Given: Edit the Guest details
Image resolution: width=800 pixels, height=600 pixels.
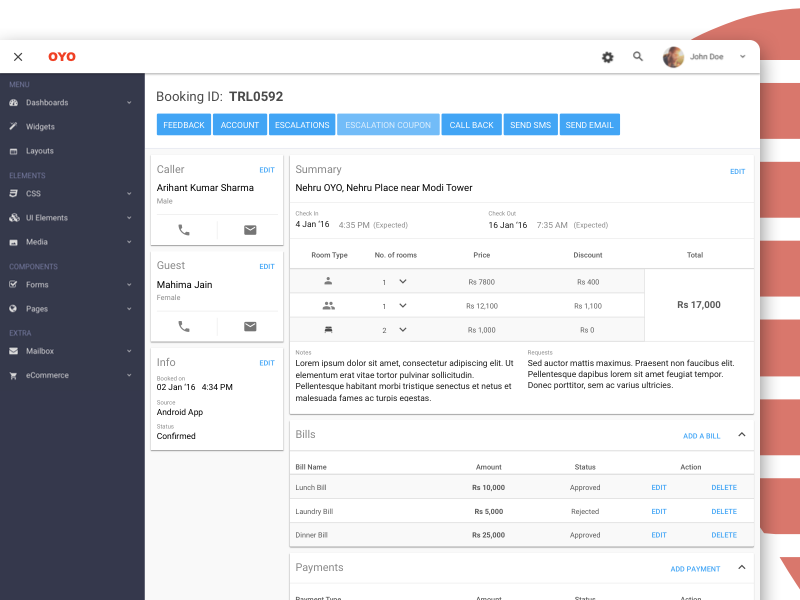Looking at the screenshot, I should (267, 267).
